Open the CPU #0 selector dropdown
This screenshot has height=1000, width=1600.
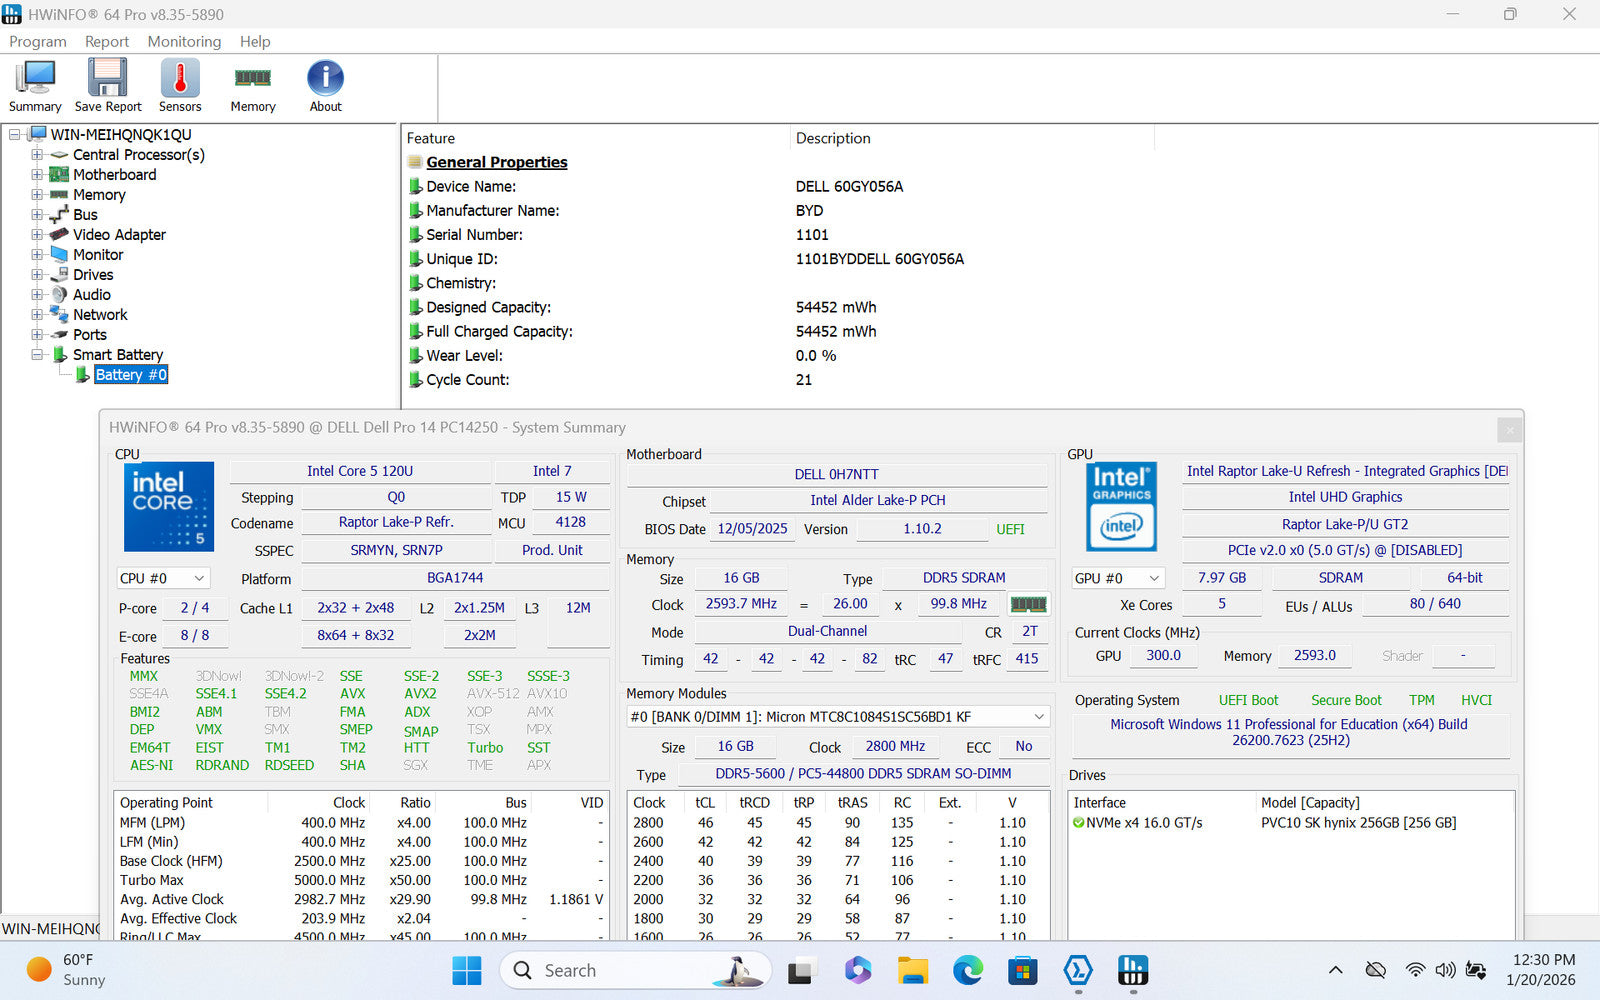click(163, 578)
